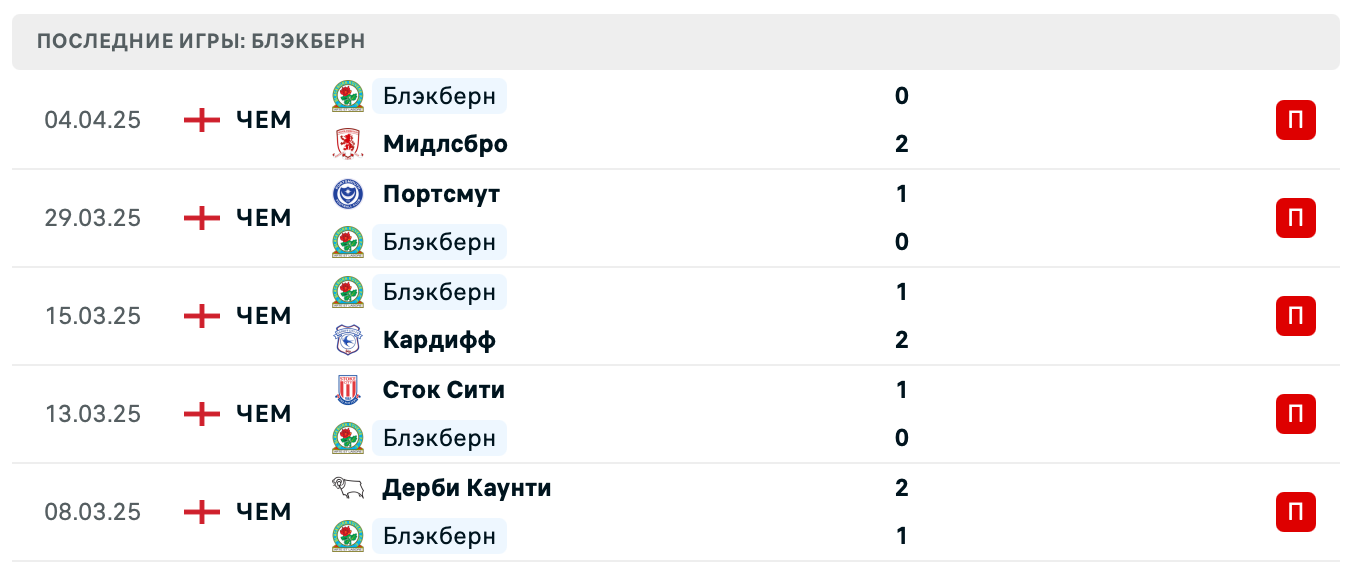Click the ЧЕМ league label for 15.03.25
Image resolution: width=1354 pixels, height=576 pixels.
264,316
